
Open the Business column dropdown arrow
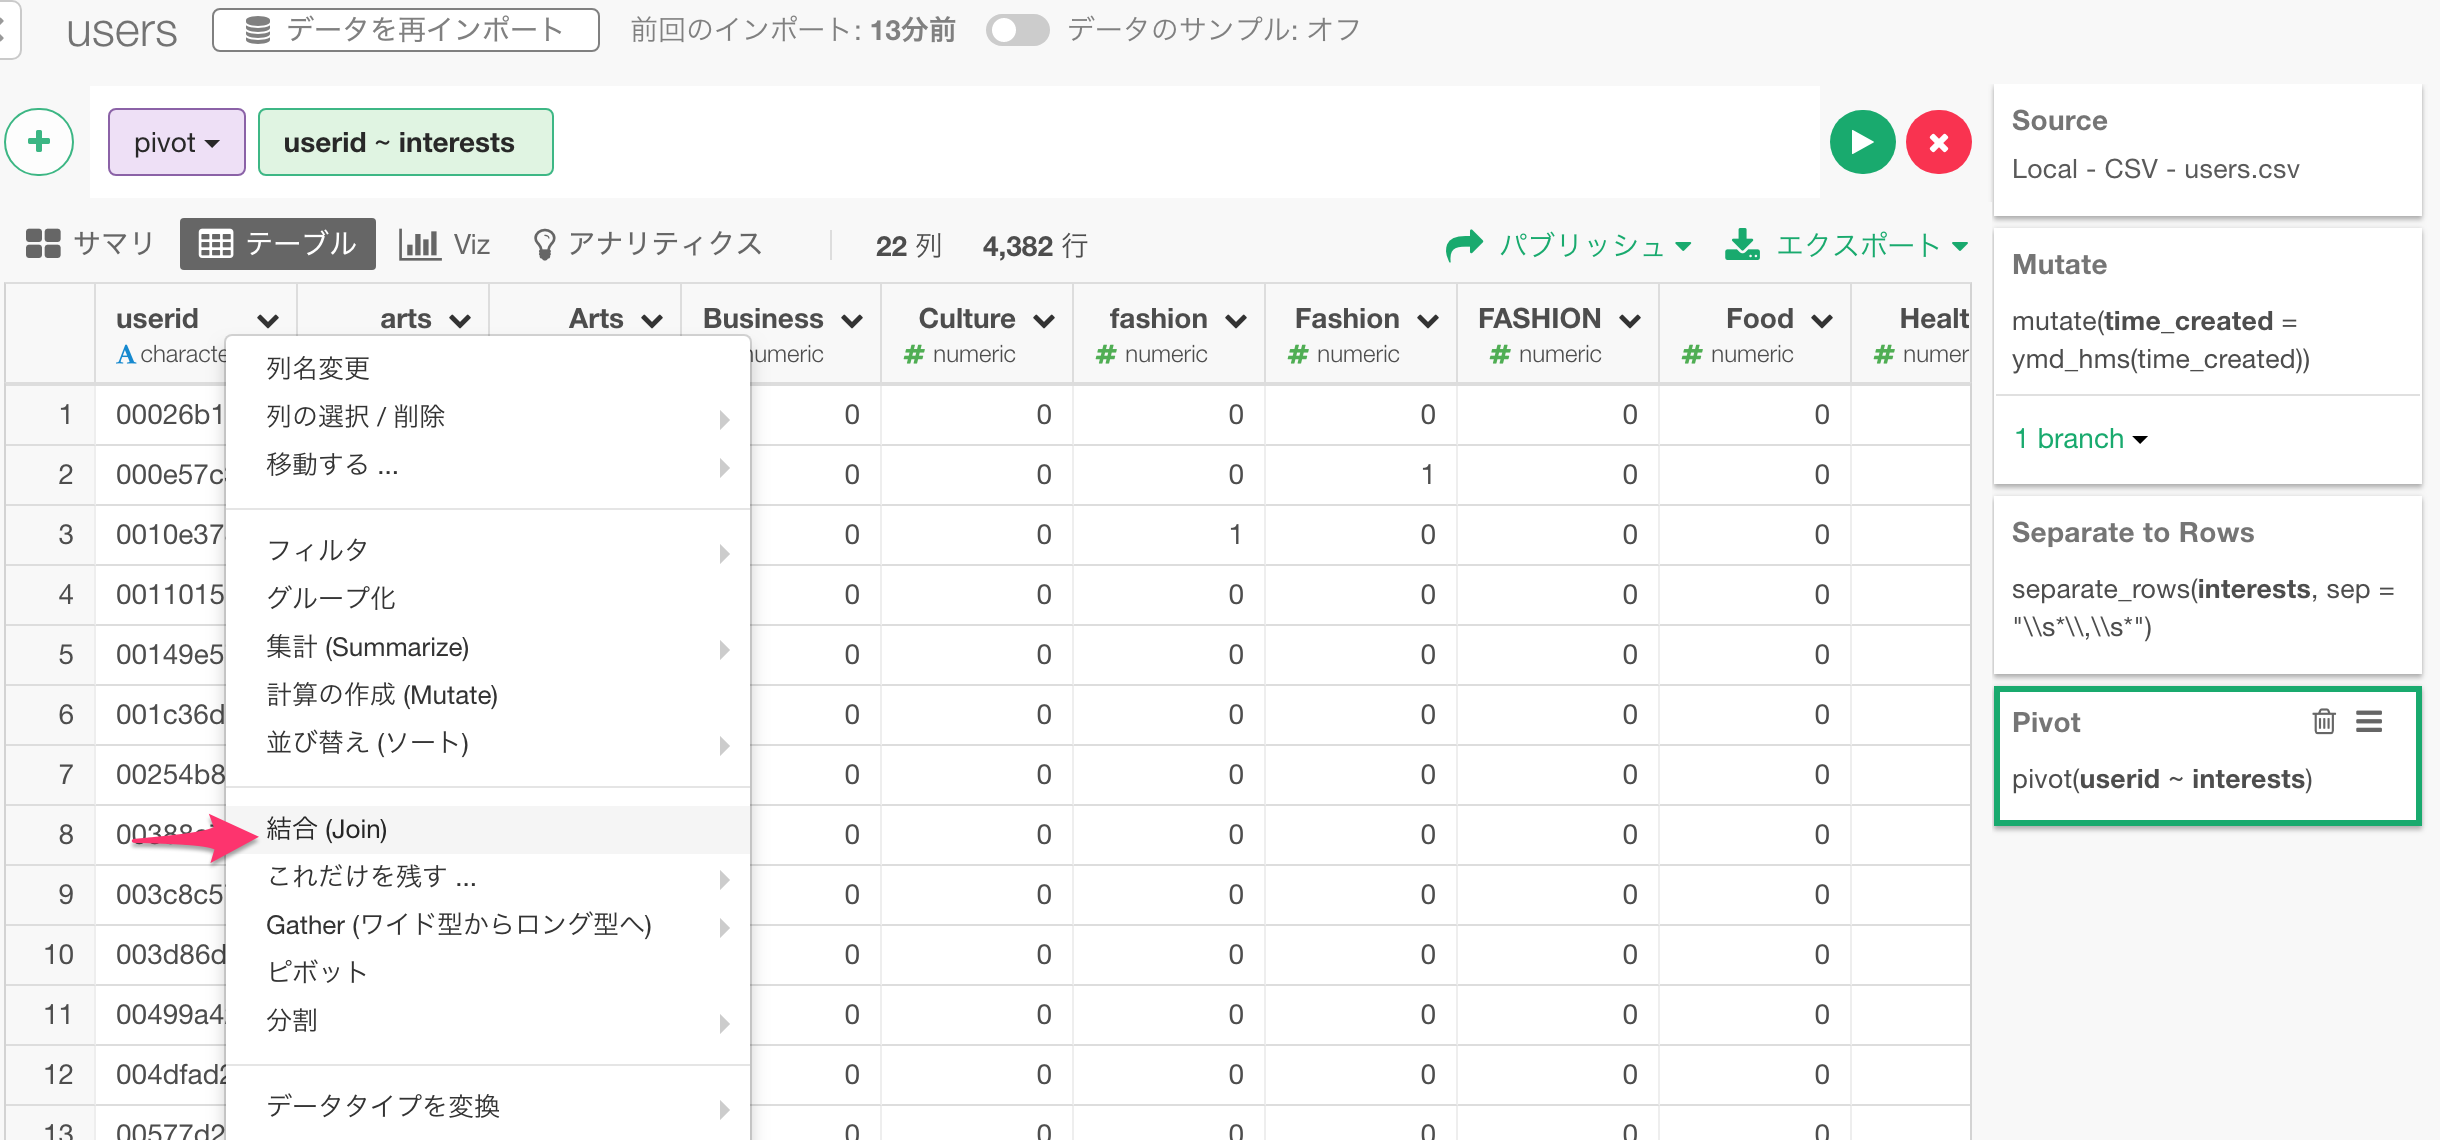852,320
